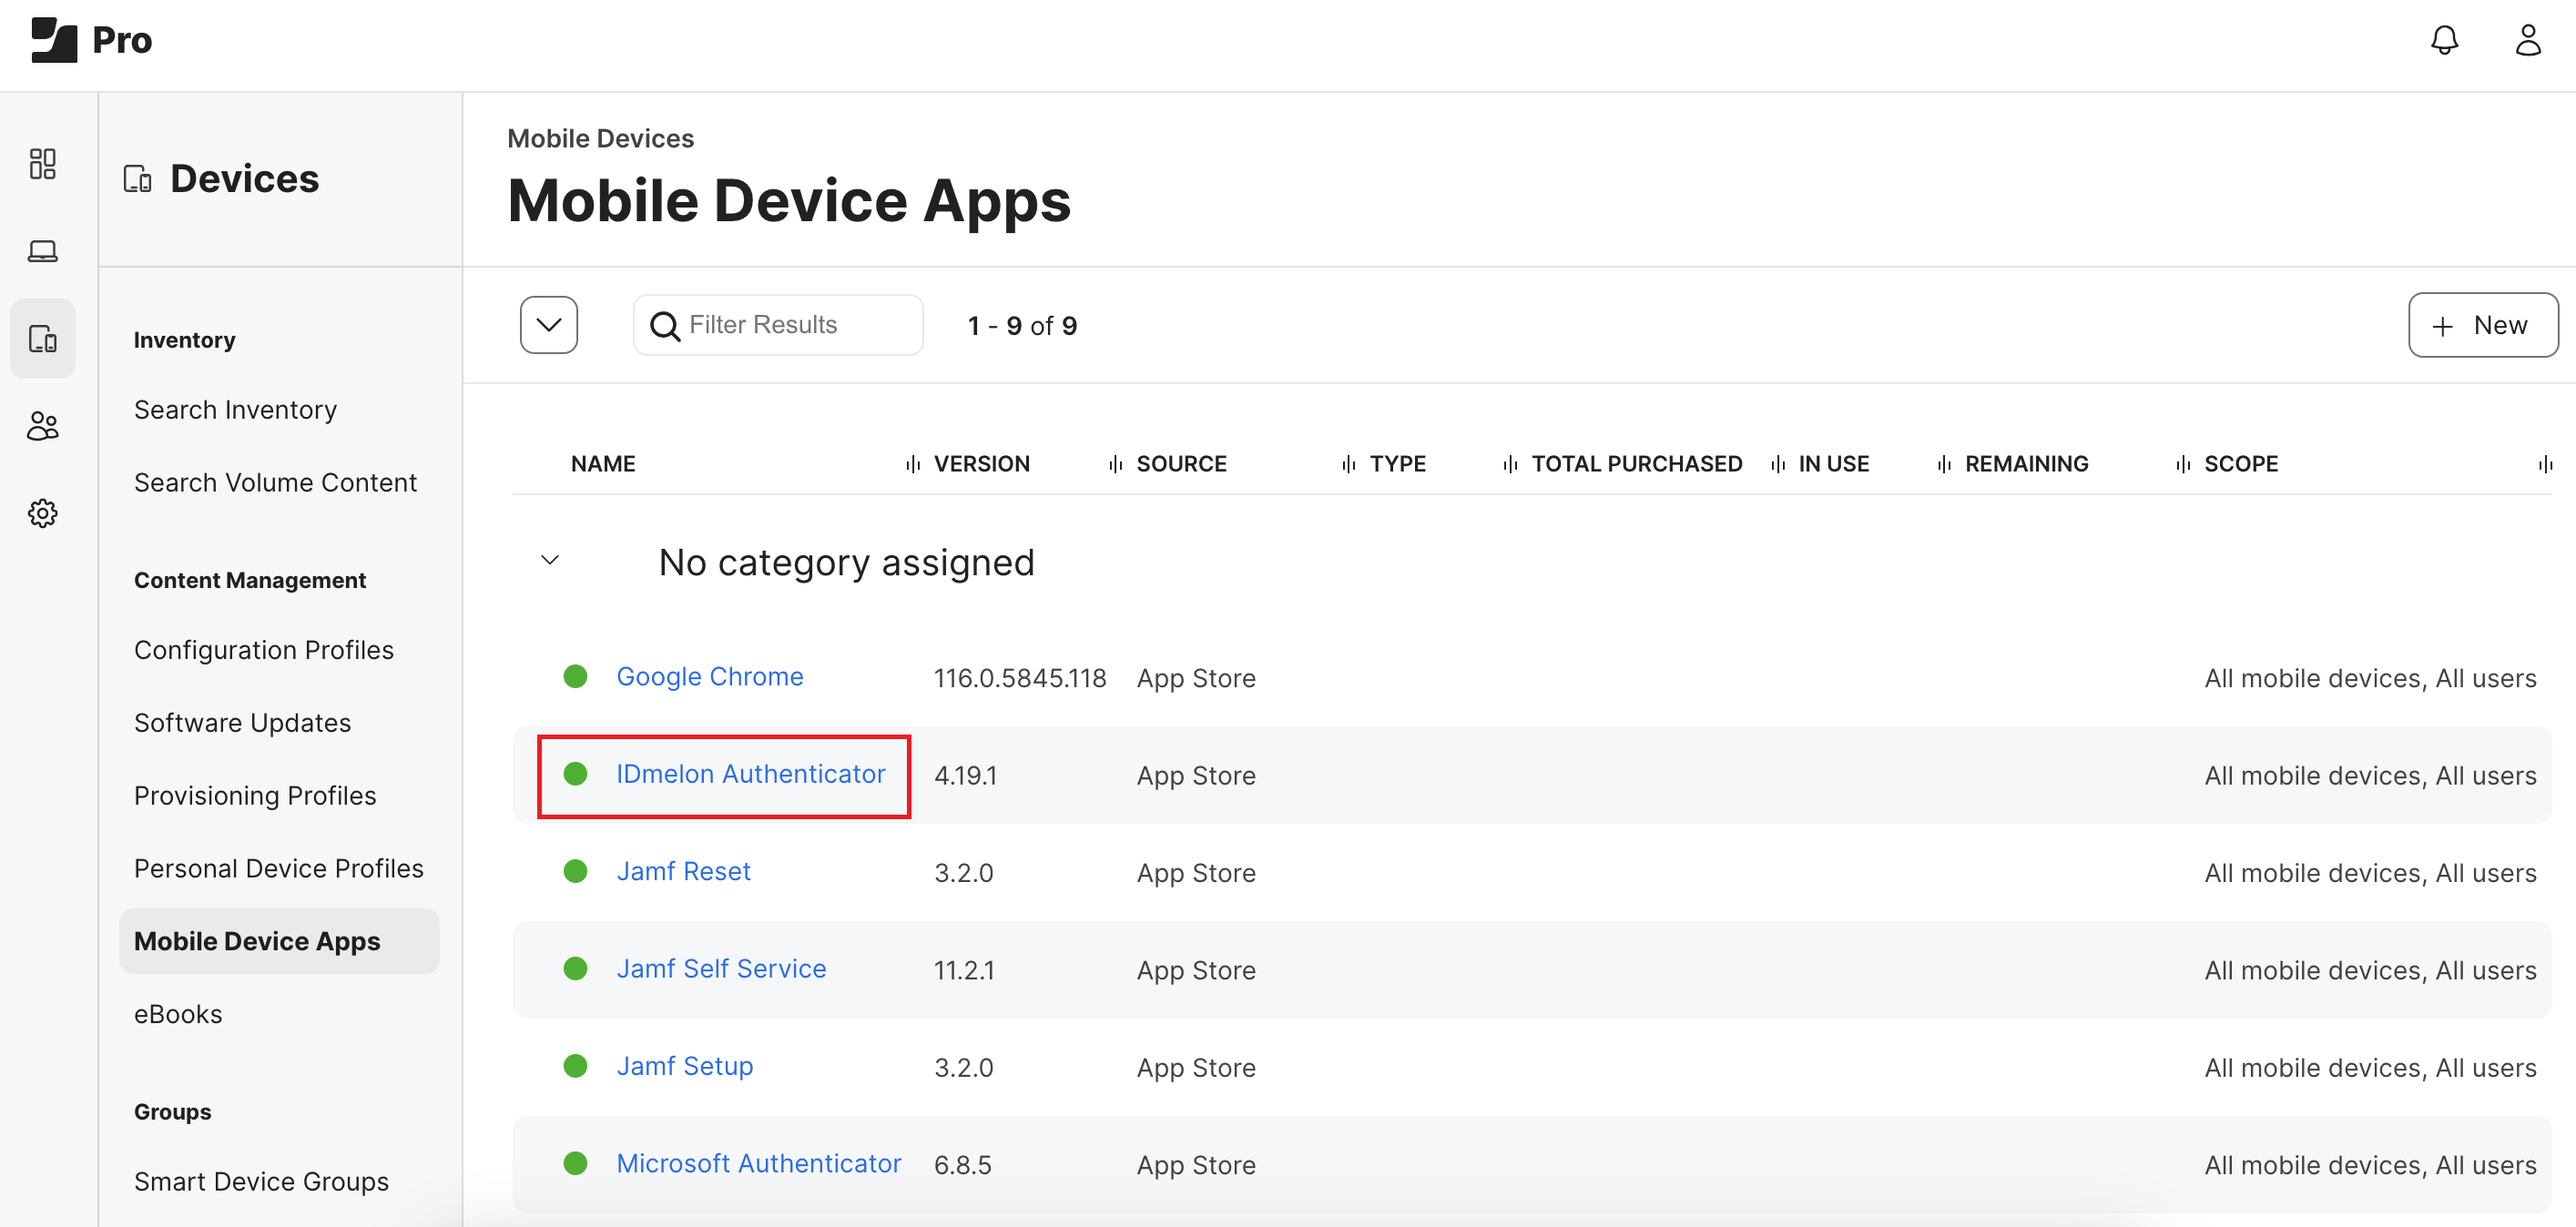Click the 1 - 9 of 9 count

point(1022,326)
